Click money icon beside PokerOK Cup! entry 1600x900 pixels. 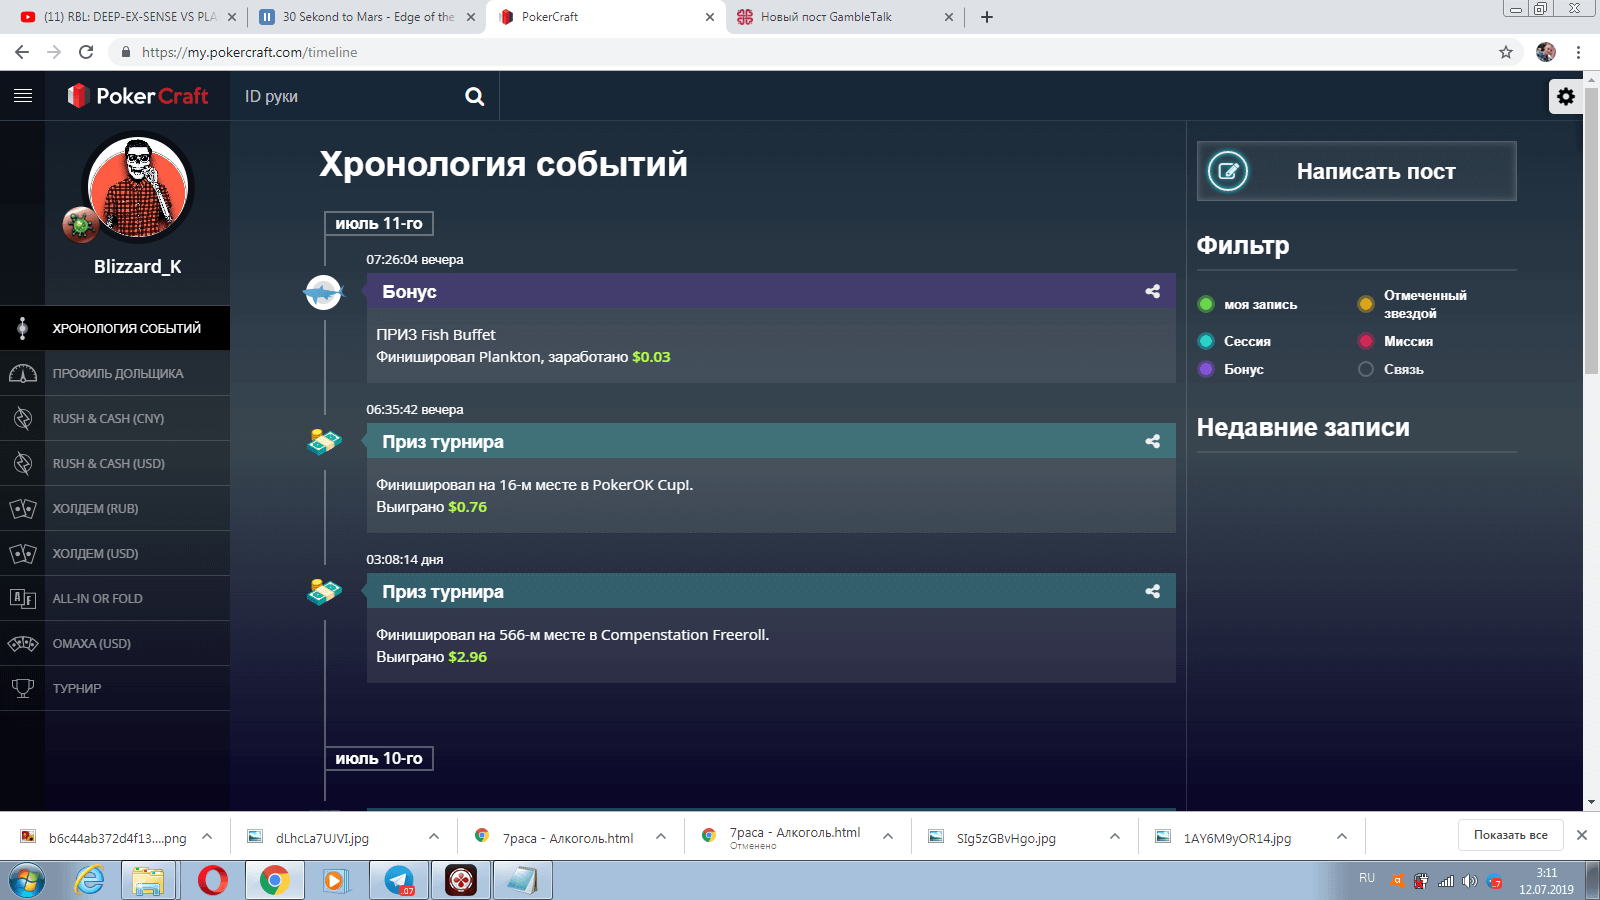pos(324,441)
